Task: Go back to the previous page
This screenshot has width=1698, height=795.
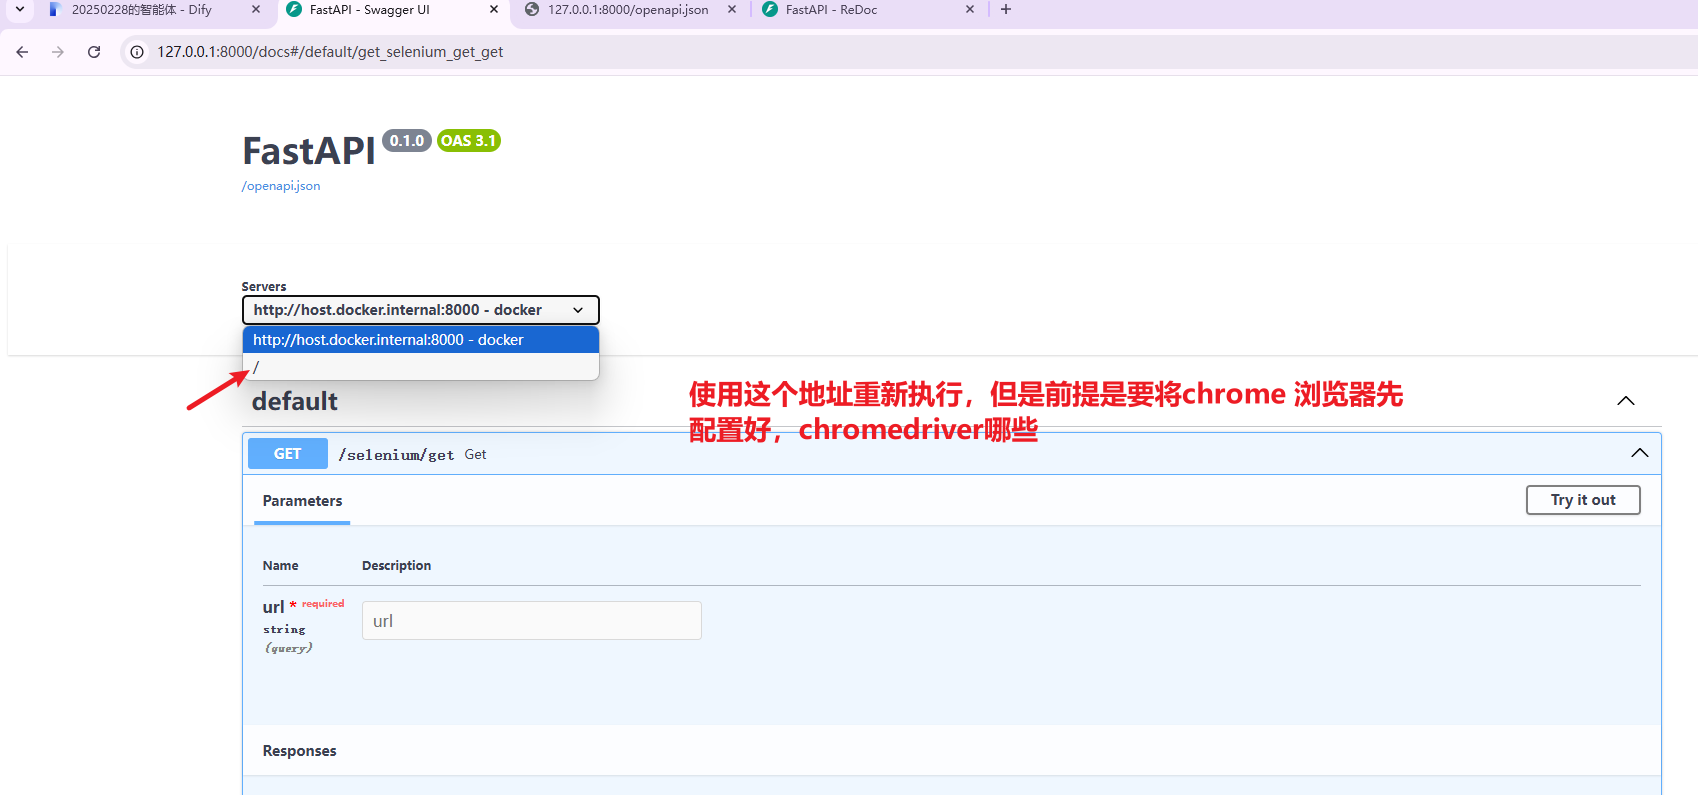Action: 22,52
